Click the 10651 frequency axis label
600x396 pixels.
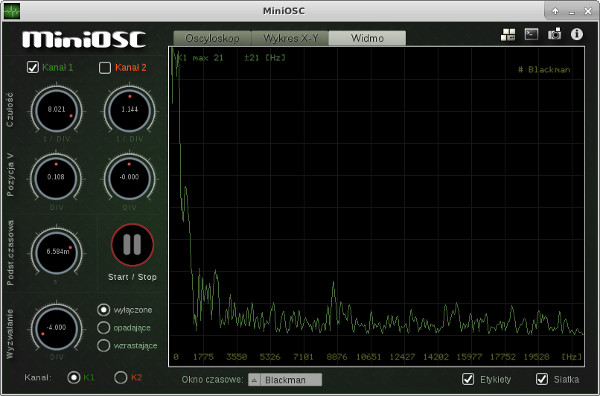click(368, 357)
